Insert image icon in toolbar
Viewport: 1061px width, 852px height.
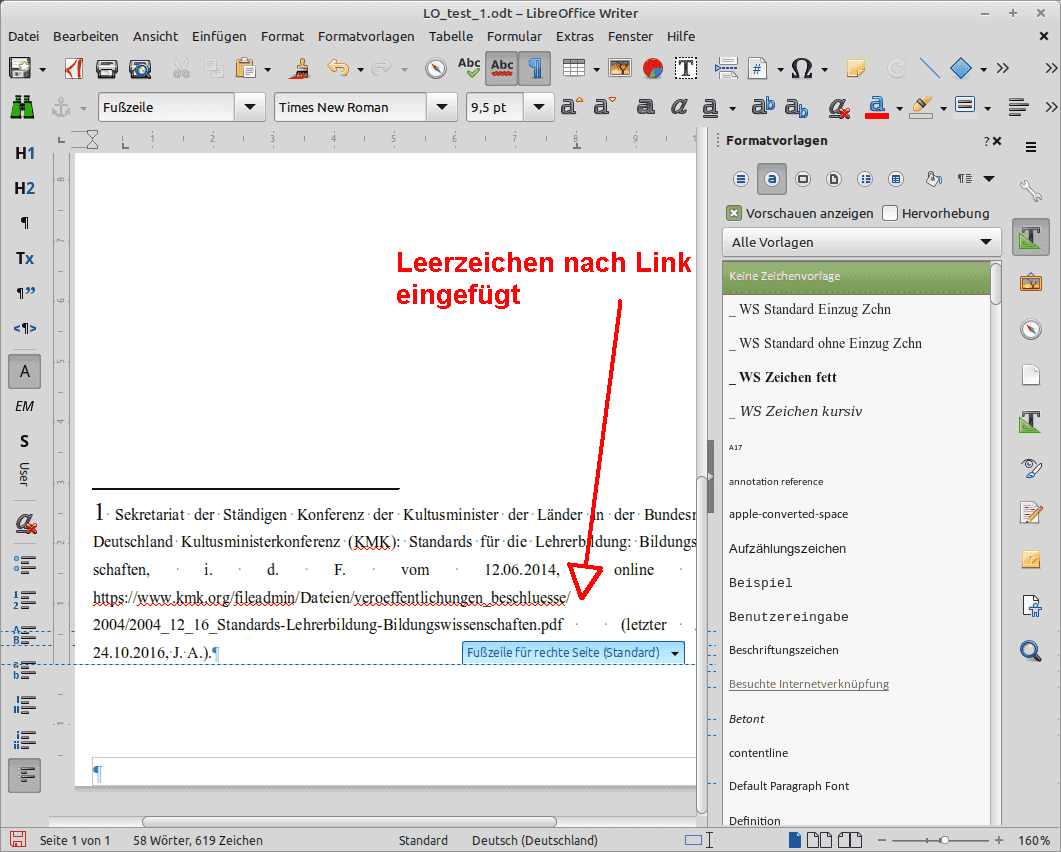tap(620, 68)
